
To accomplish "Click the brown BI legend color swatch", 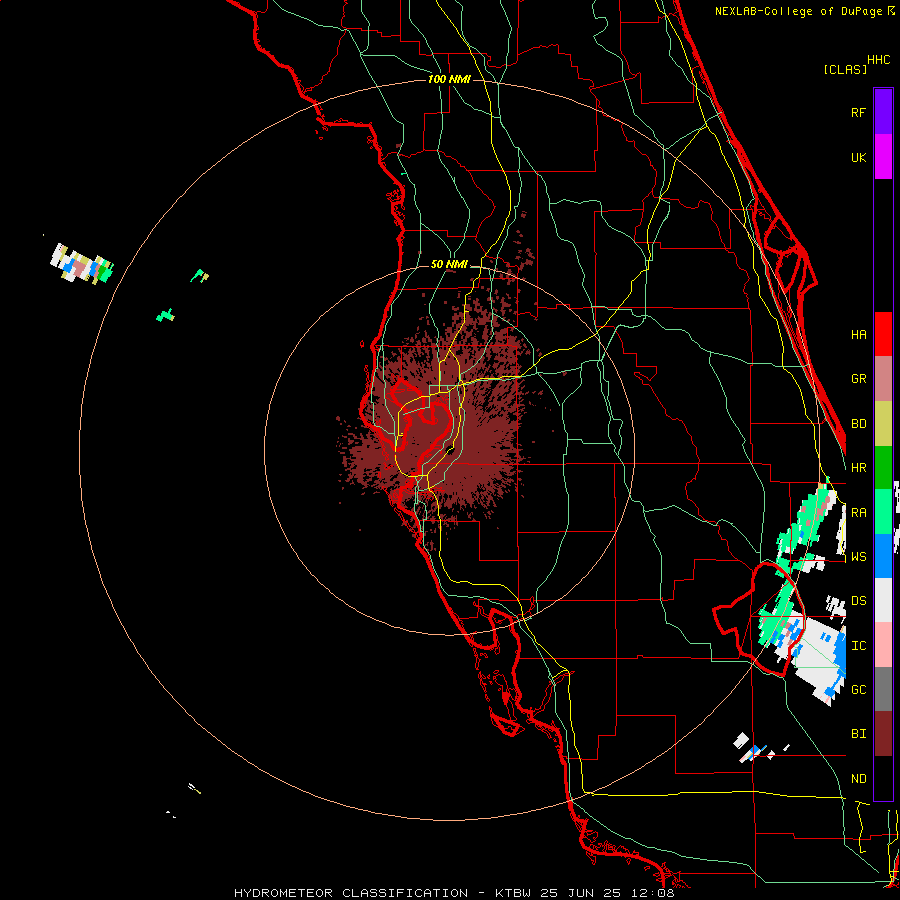I will (x=883, y=734).
